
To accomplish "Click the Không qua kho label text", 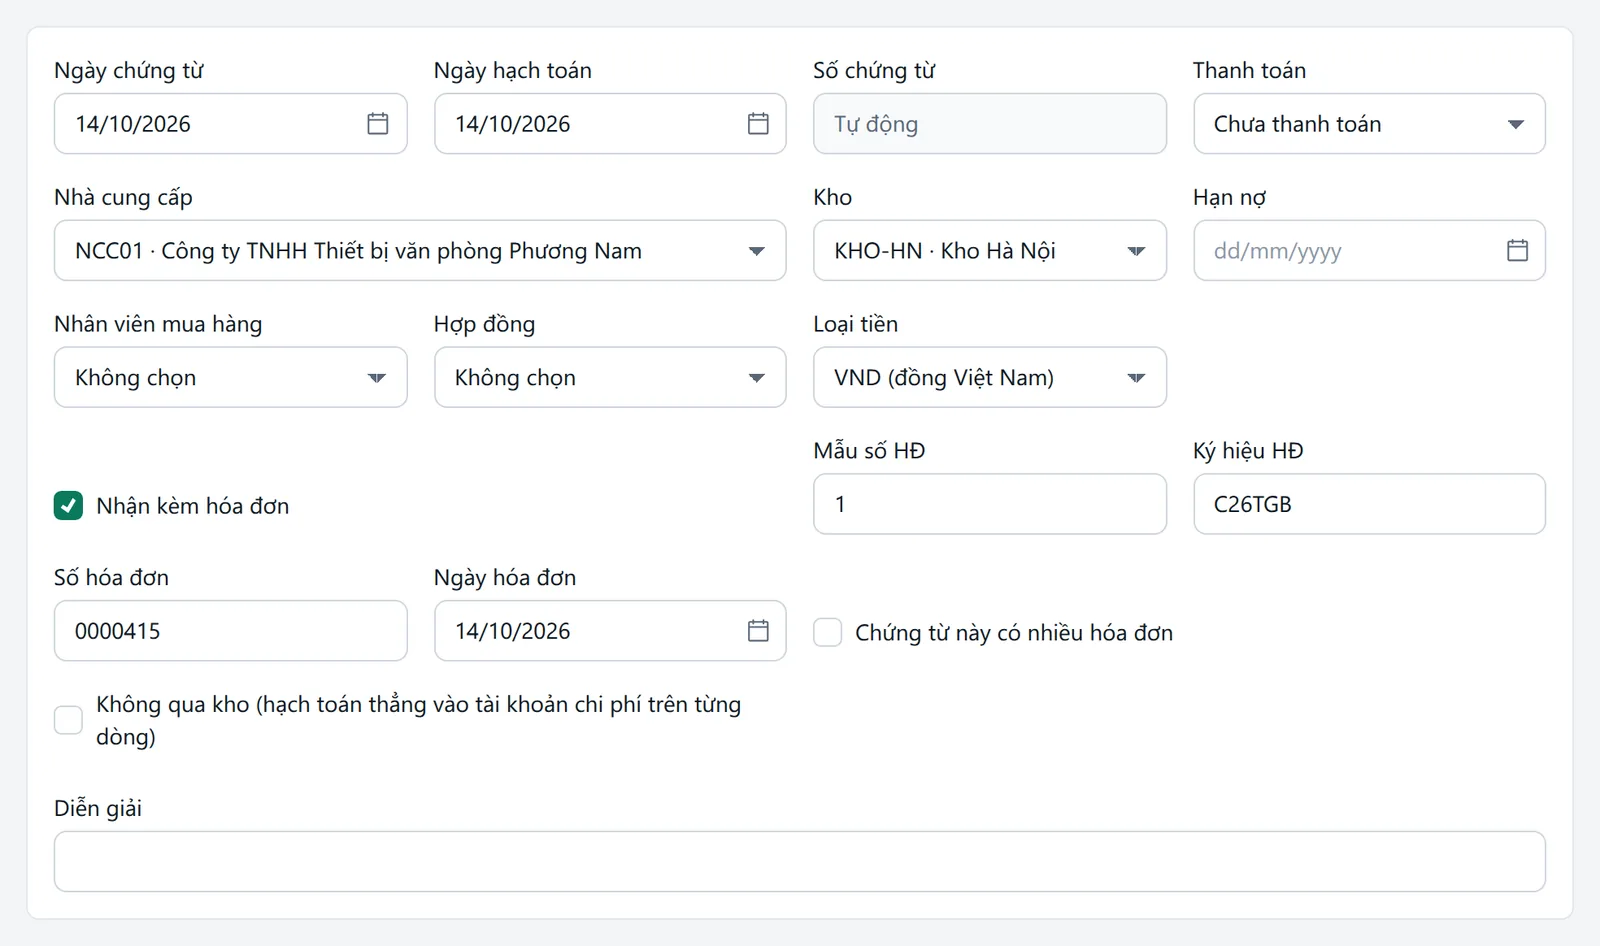I will (x=418, y=720).
